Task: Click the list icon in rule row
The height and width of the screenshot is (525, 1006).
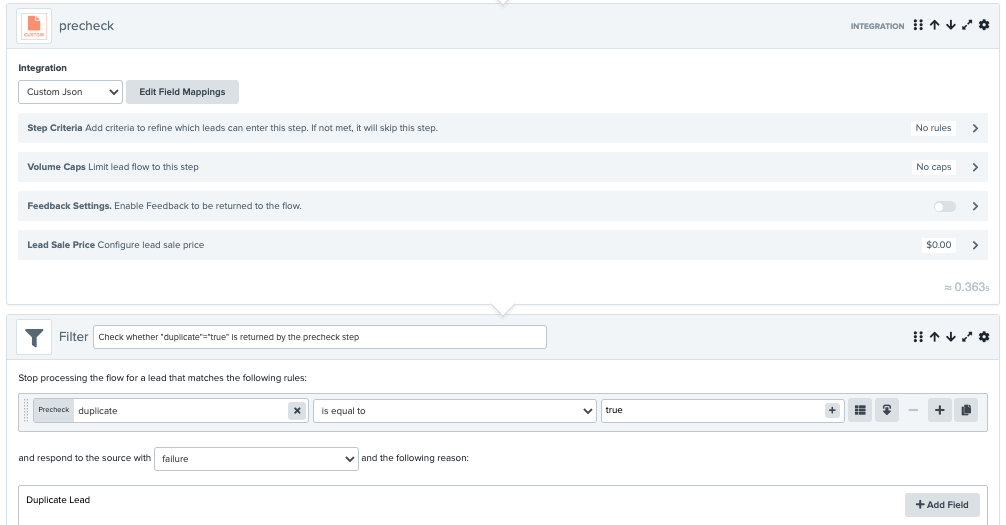Action: point(860,410)
